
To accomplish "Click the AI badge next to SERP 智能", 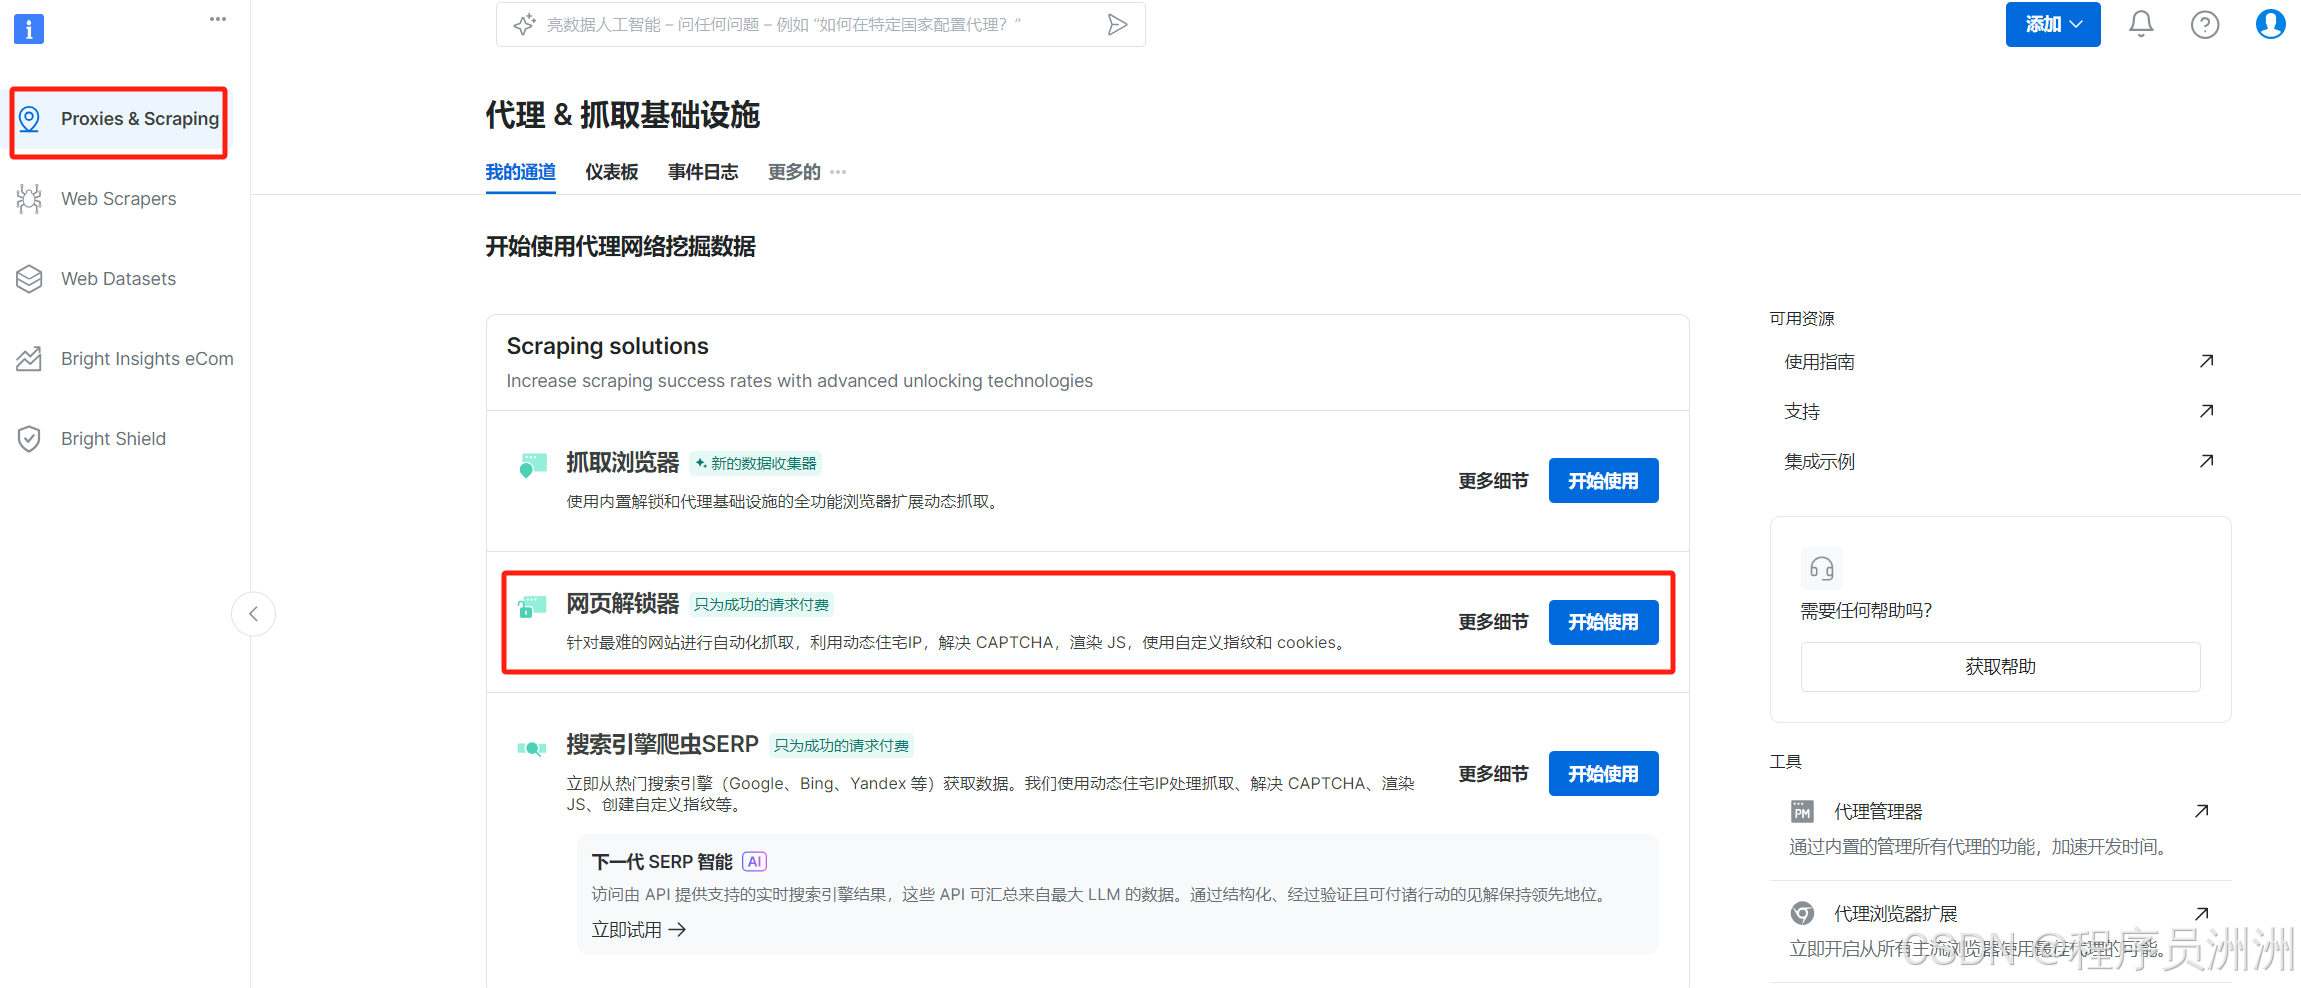I will coord(755,862).
